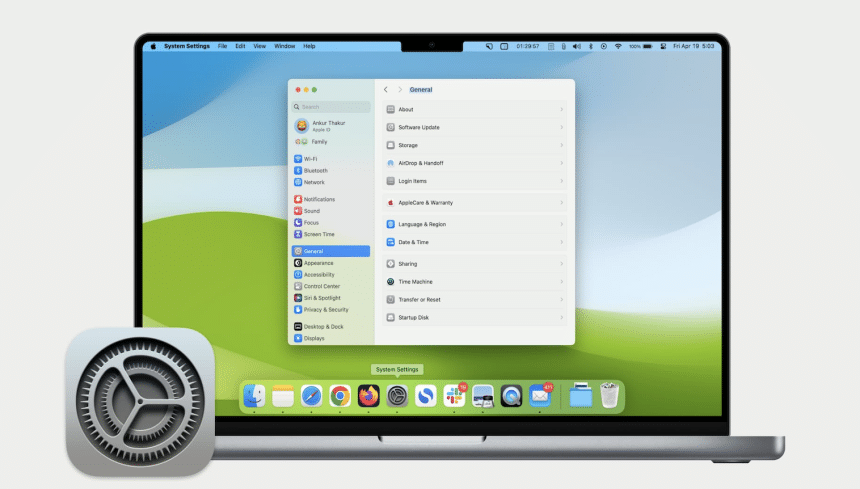This screenshot has height=489, width=860.
Task: Open Time Machine row
Action: tap(475, 282)
